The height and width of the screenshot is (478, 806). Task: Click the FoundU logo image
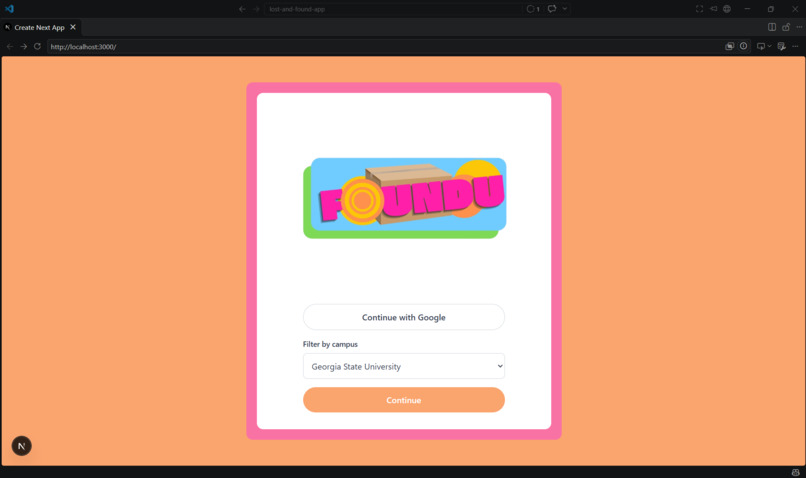405,198
